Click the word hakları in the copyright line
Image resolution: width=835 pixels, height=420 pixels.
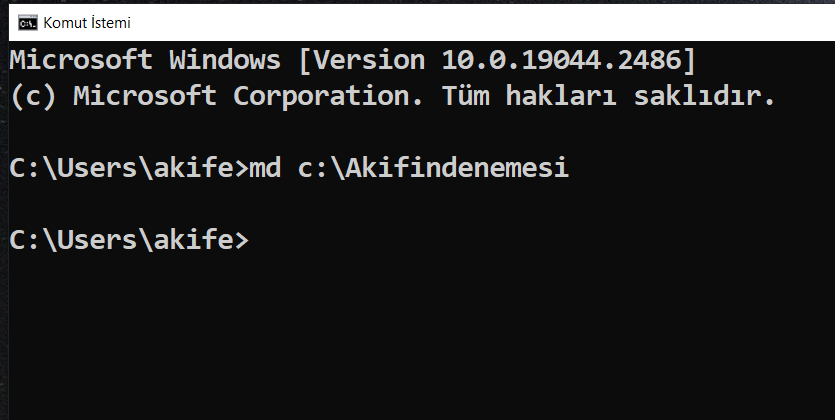(x=561, y=96)
